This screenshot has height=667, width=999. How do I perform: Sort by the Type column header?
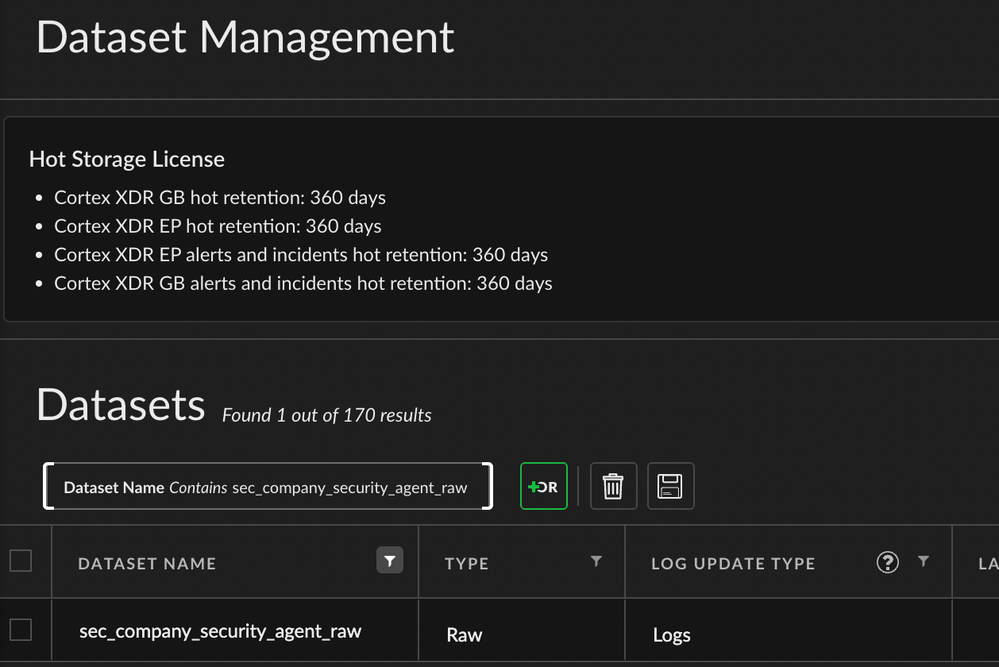467,564
